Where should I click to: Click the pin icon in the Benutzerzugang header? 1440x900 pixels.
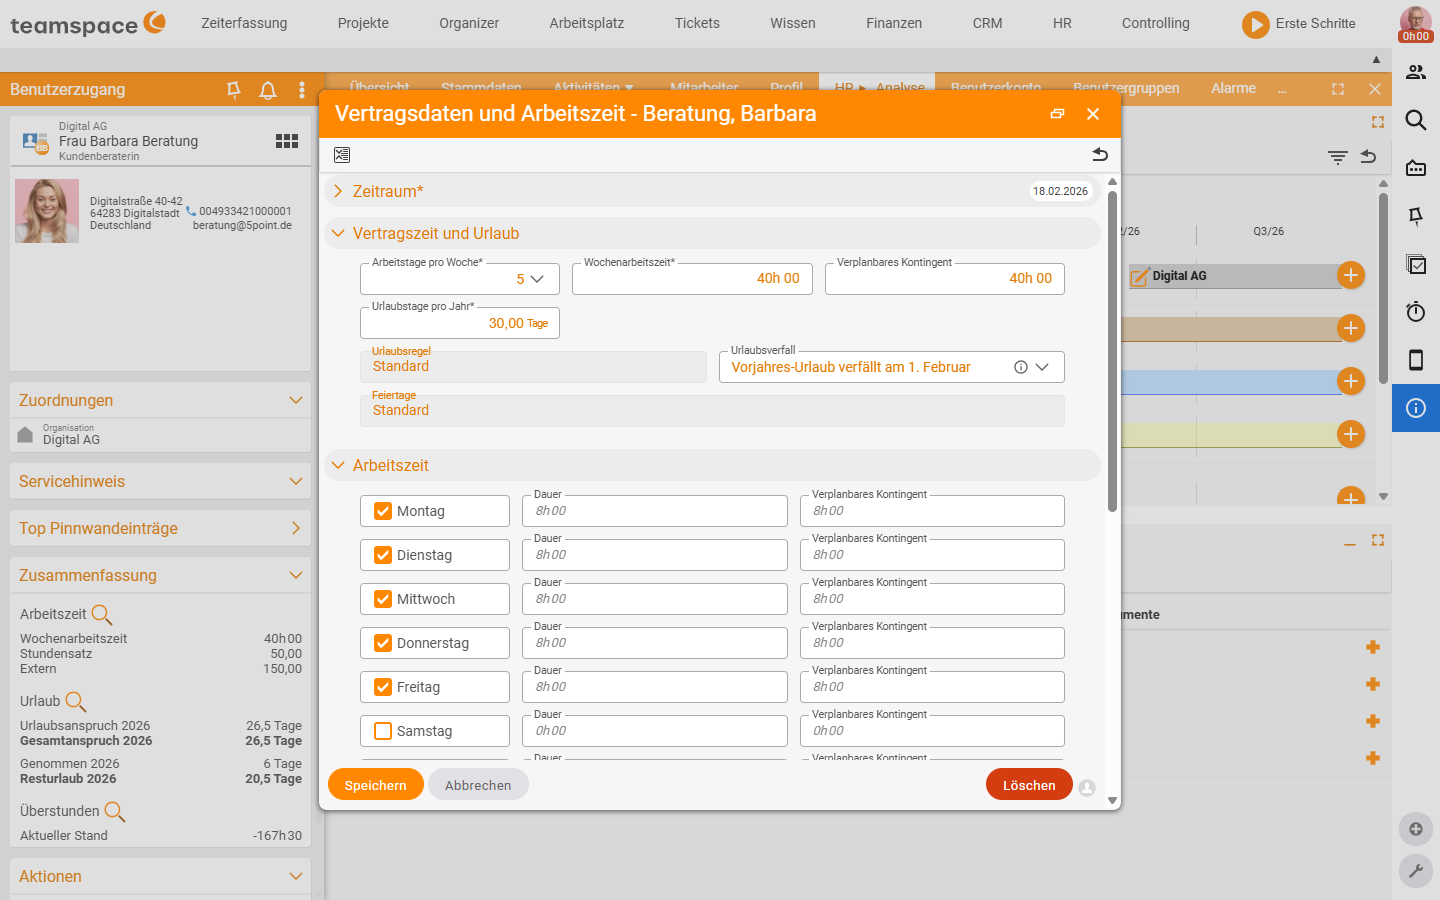(234, 90)
